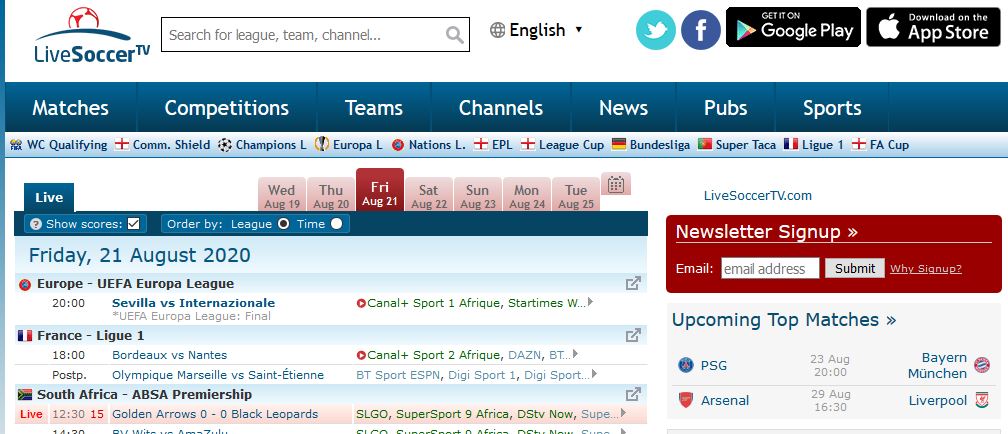Submit the newsletter email
The width and height of the screenshot is (1008, 434).
[x=854, y=268]
